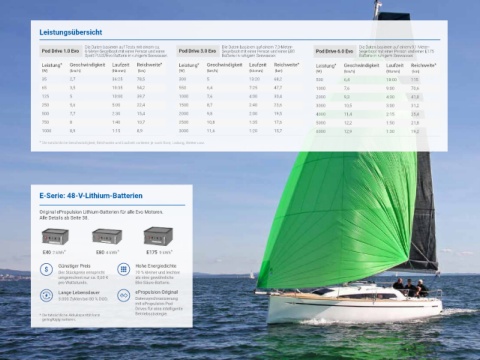Click the dollar sign Günstiger Preis icon
This screenshot has width=480, height=360.
46,269
